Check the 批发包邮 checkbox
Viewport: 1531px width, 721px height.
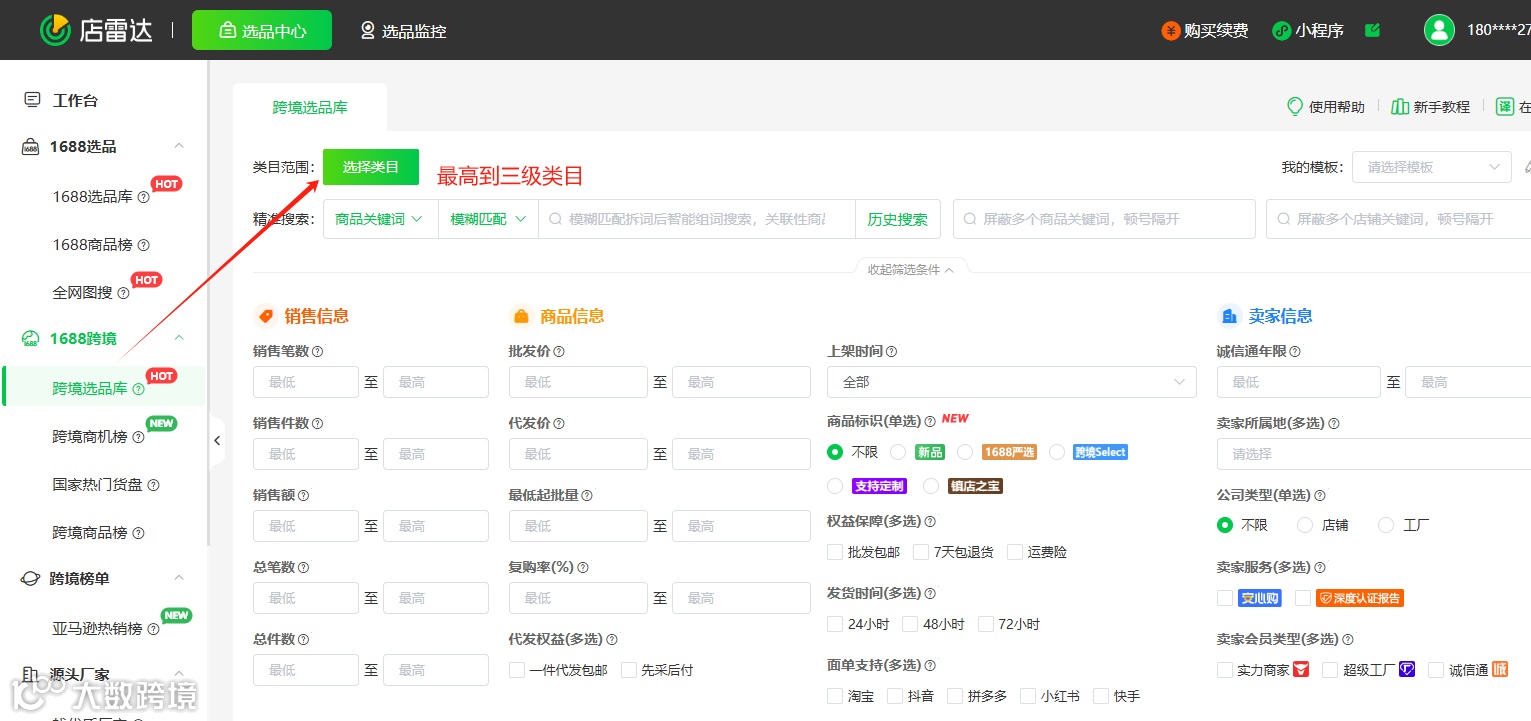tap(835, 552)
